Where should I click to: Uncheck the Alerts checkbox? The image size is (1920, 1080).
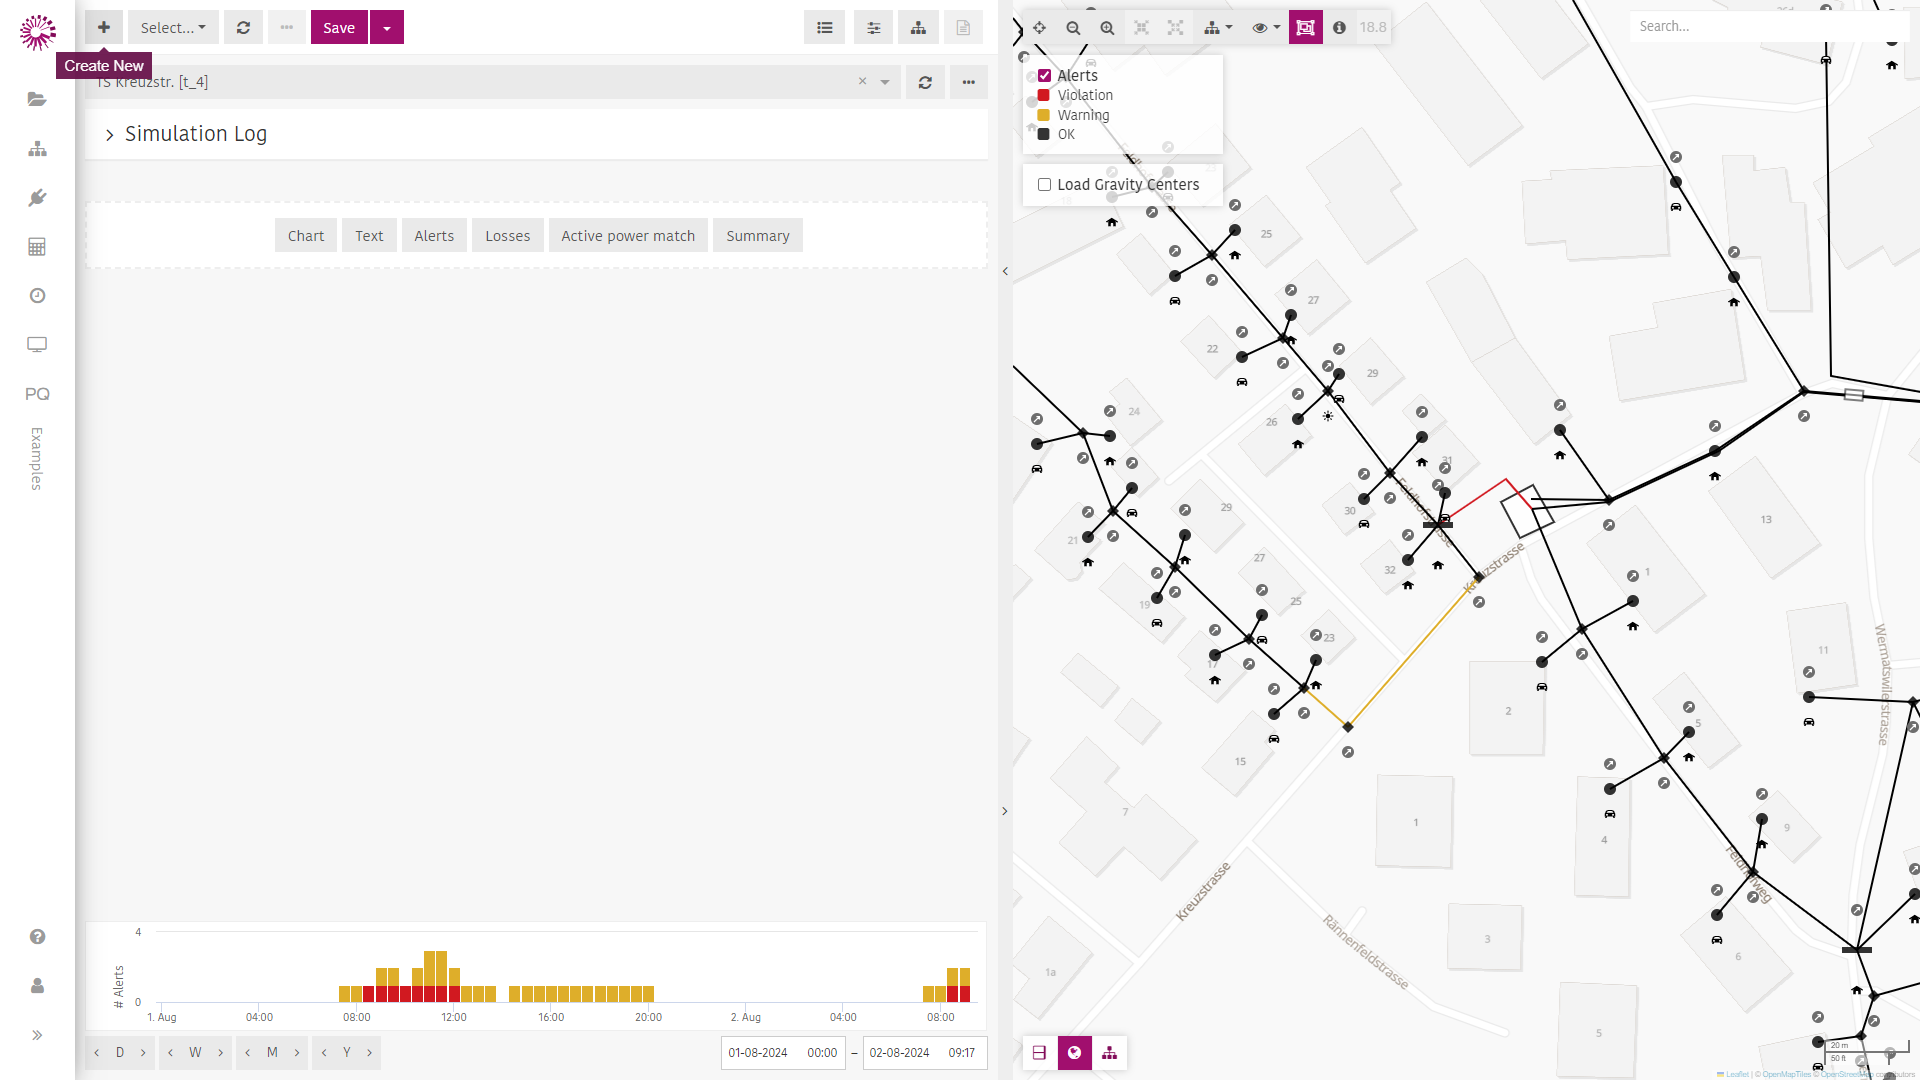point(1044,76)
